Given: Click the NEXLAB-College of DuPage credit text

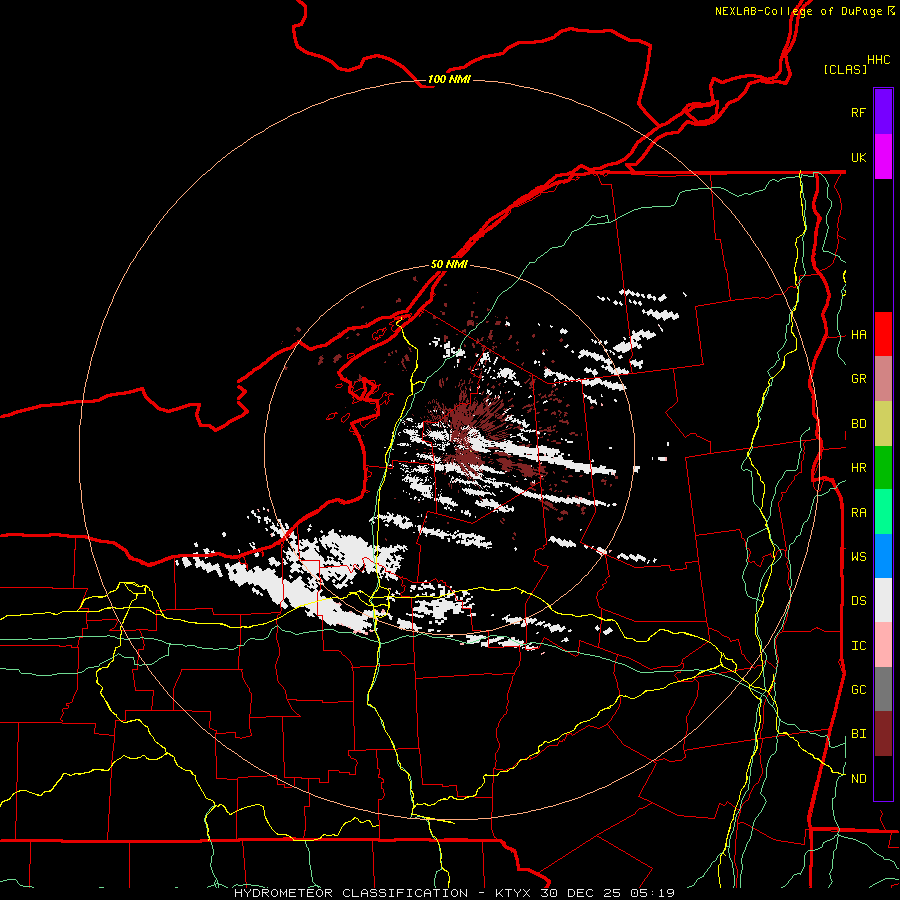Looking at the screenshot, I should click(x=798, y=11).
